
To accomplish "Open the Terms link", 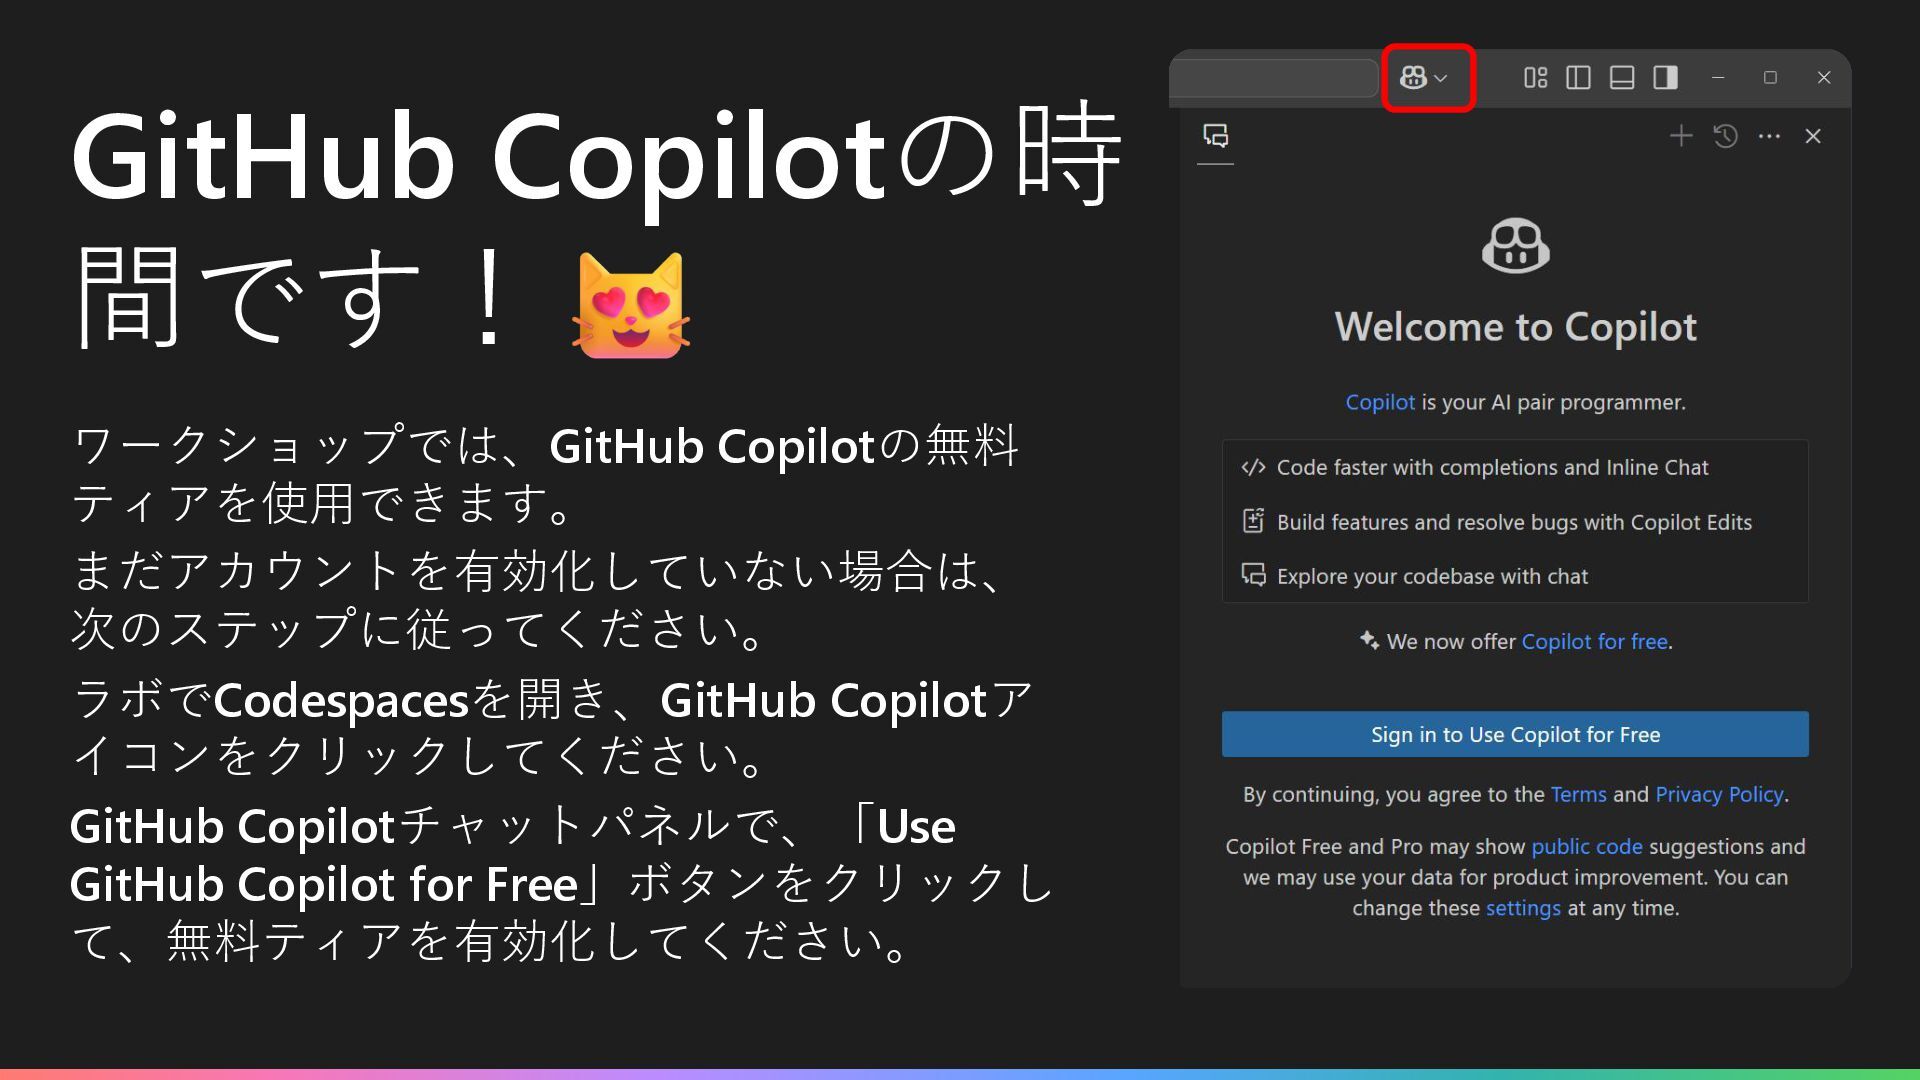I will (x=1578, y=794).
